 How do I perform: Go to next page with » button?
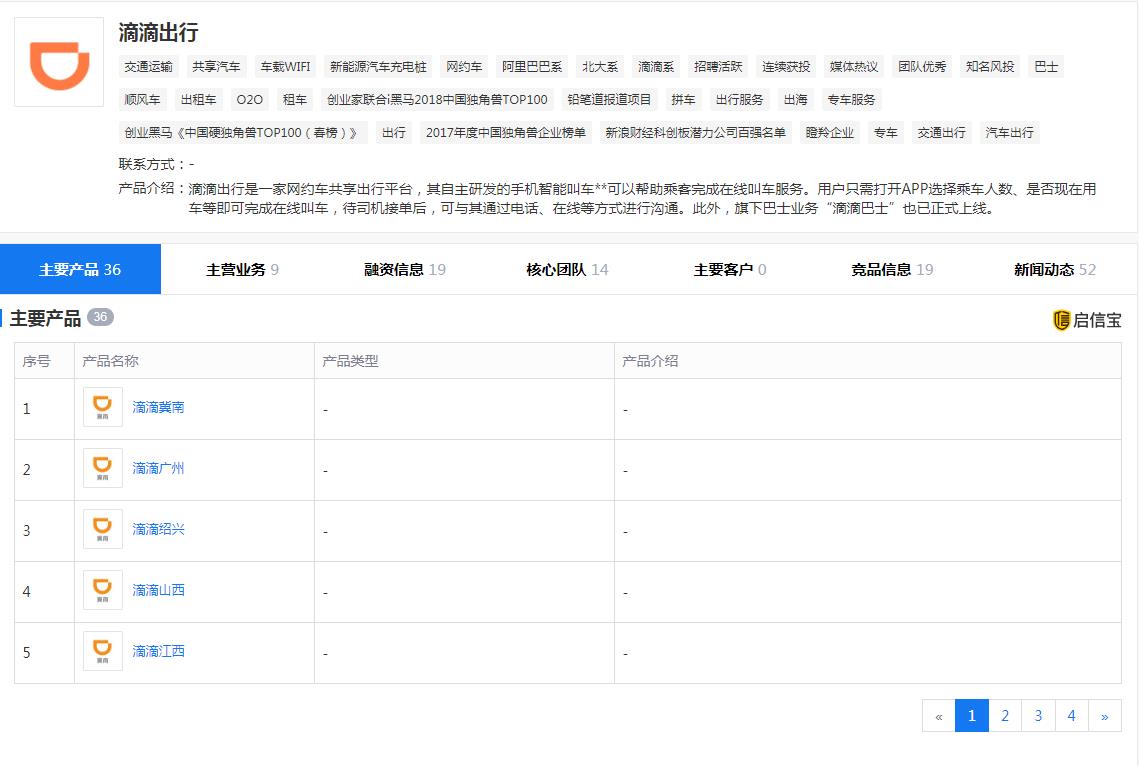(x=1104, y=716)
